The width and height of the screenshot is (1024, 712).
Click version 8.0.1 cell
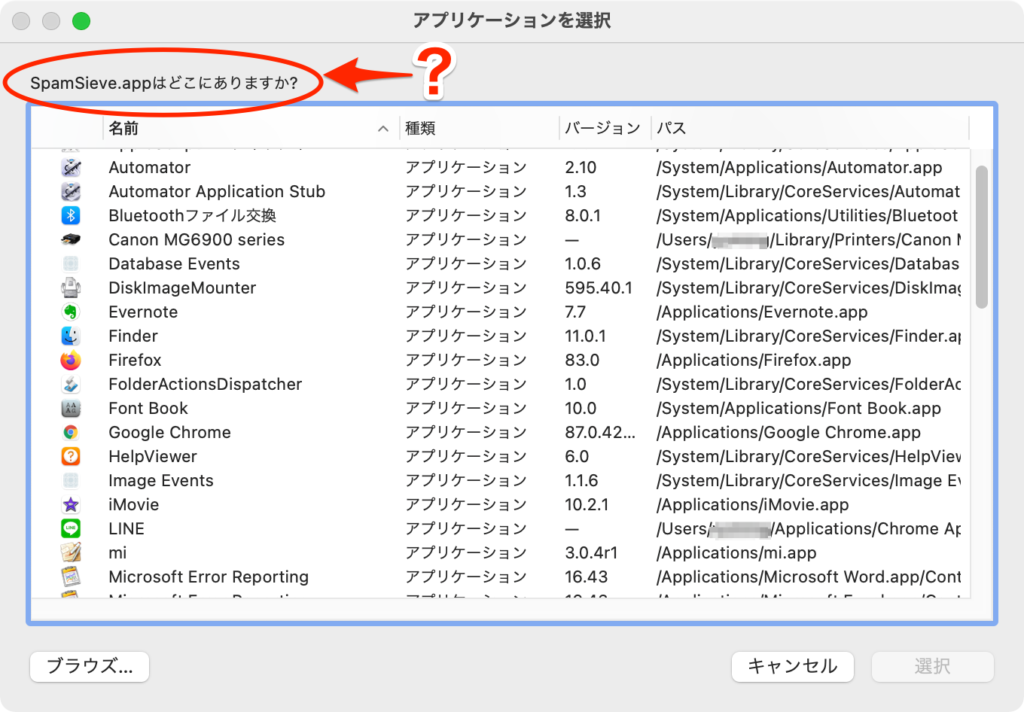tap(583, 216)
